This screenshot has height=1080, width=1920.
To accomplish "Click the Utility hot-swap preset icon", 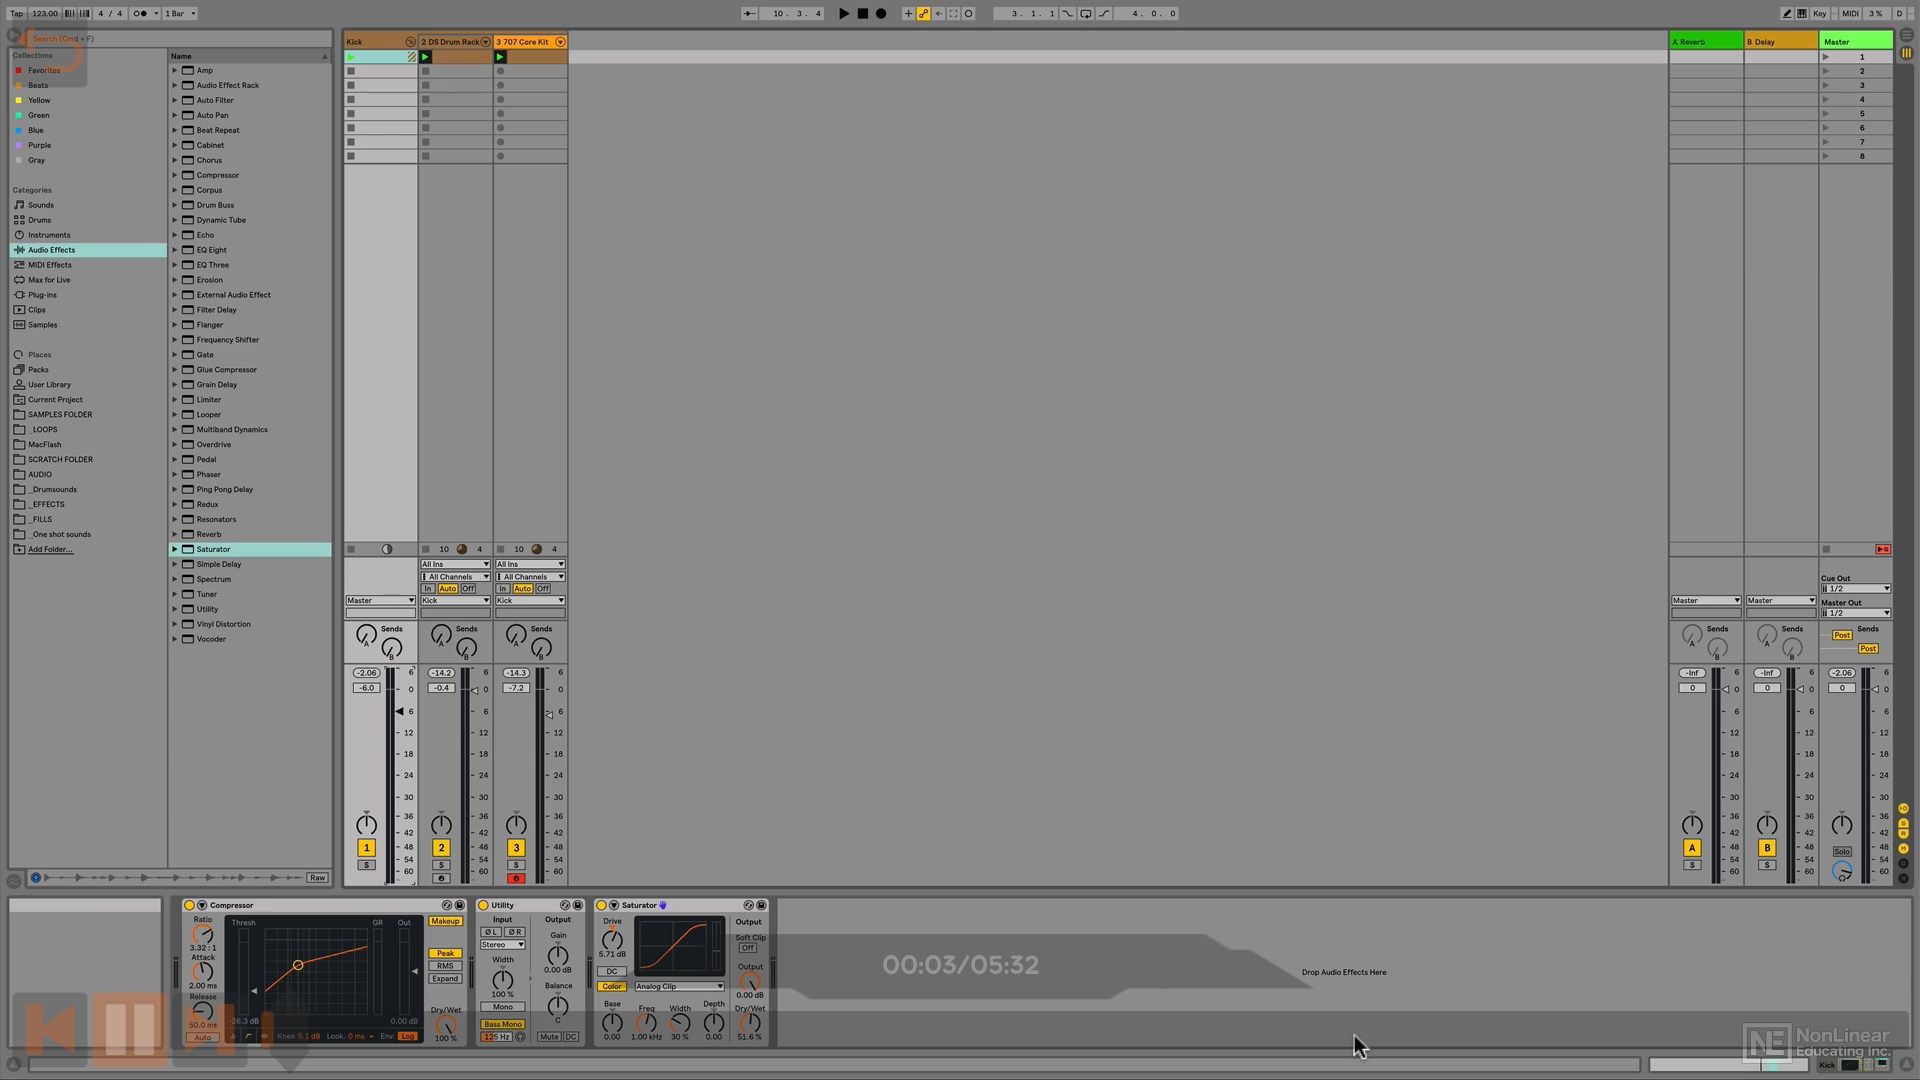I will tap(565, 905).
